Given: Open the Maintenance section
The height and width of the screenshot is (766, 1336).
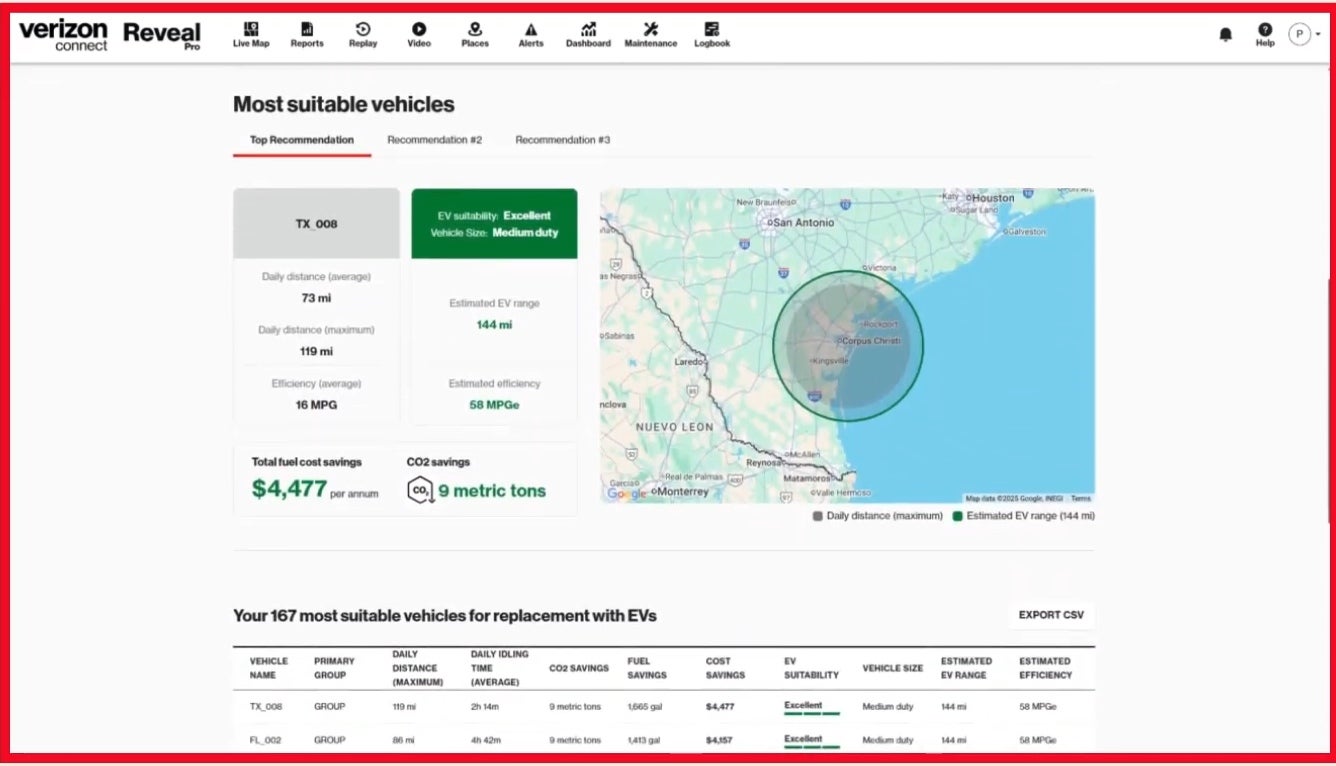Looking at the screenshot, I should pos(650,34).
